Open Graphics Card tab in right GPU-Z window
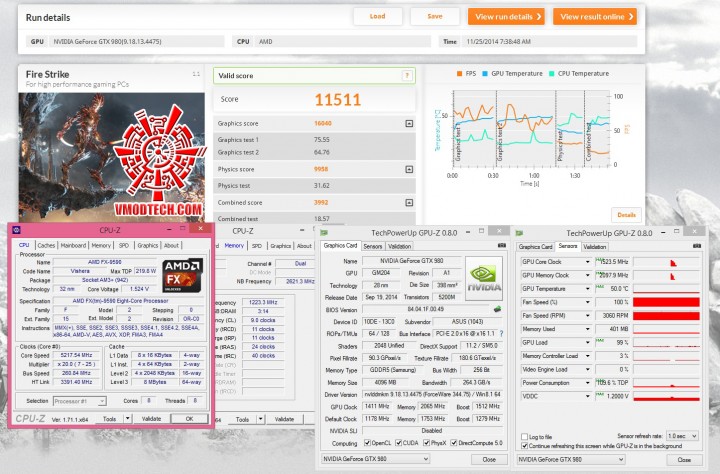 (x=535, y=247)
